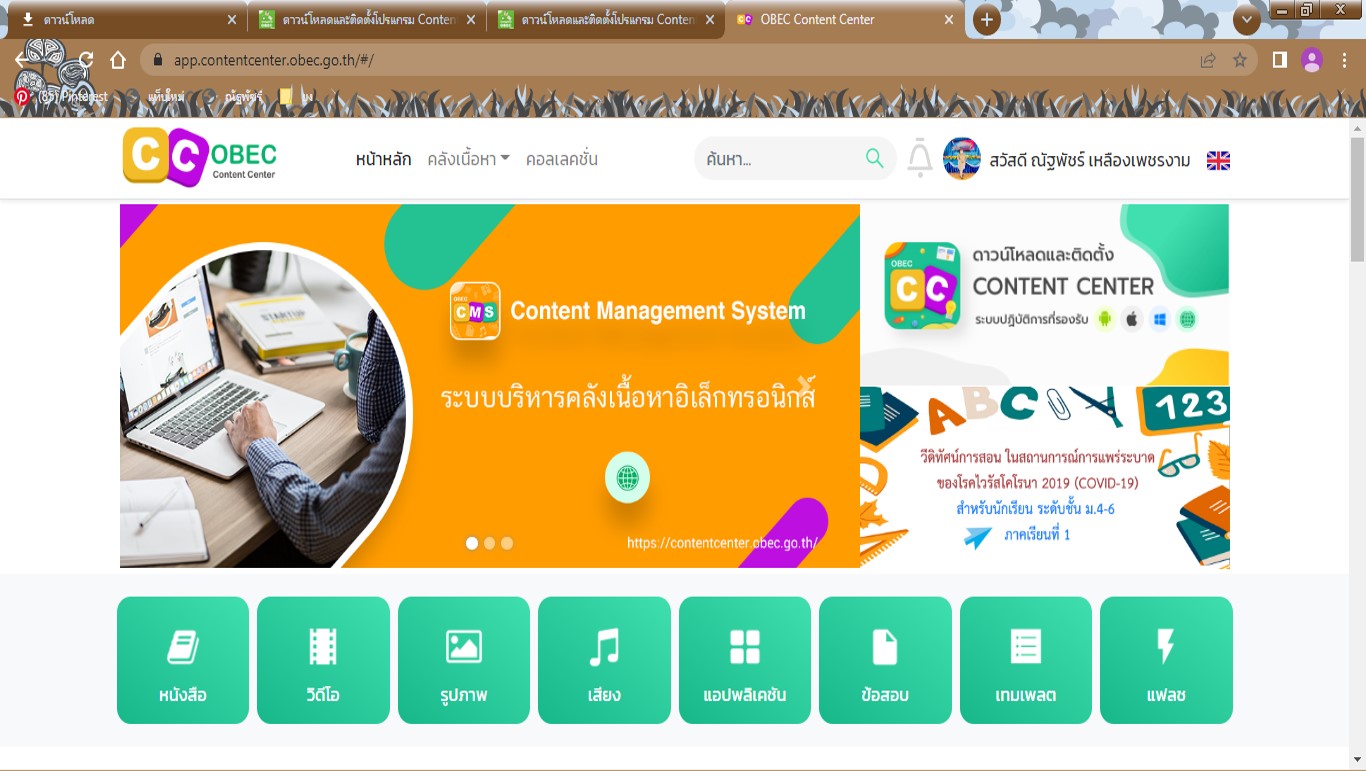Expand the คลังเนื้อหา dropdown menu
This screenshot has width=1366, height=771.
click(468, 159)
